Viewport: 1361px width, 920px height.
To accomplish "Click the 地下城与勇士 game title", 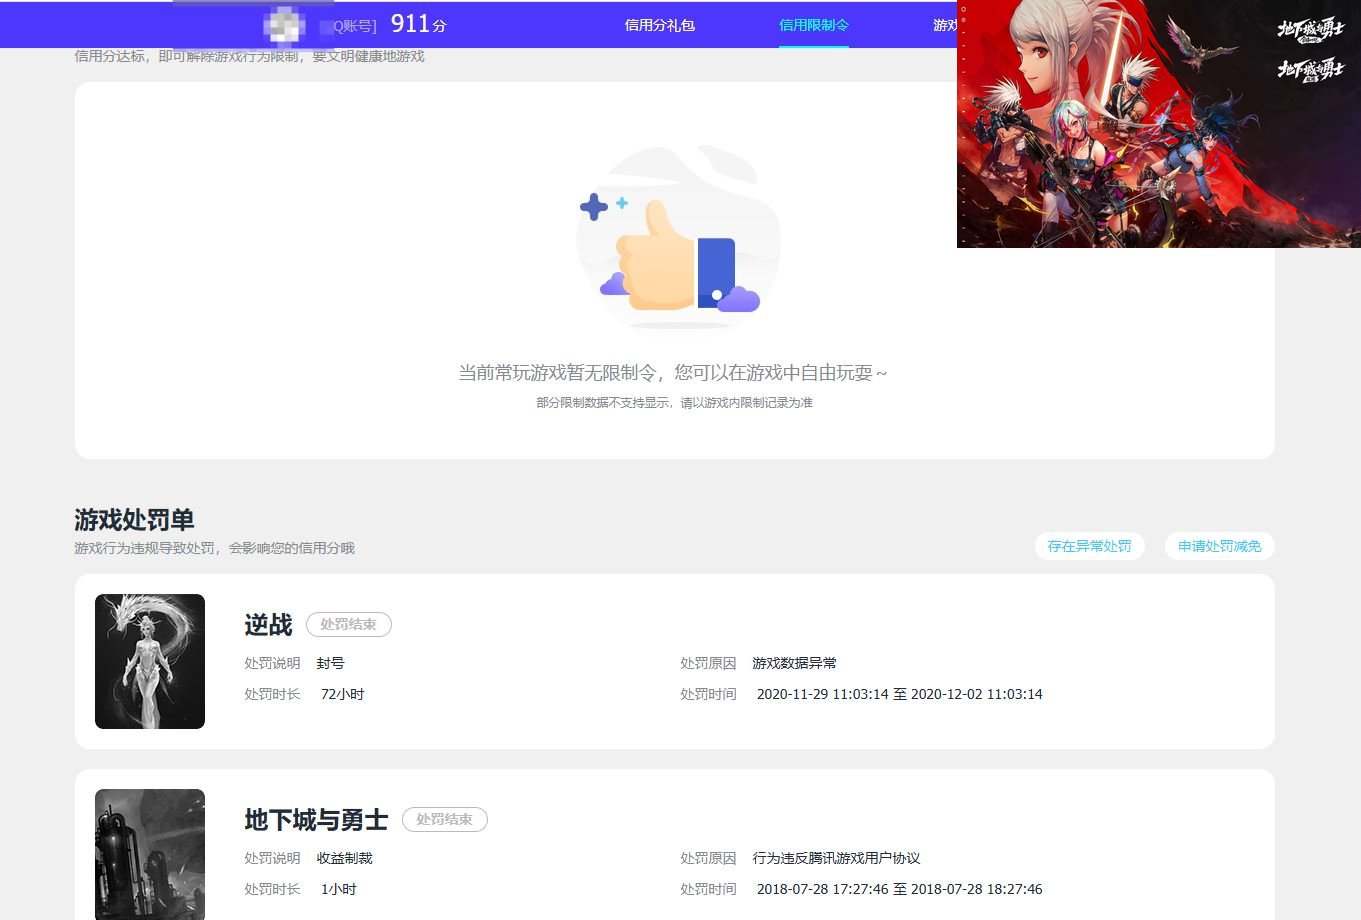I will tap(316, 820).
